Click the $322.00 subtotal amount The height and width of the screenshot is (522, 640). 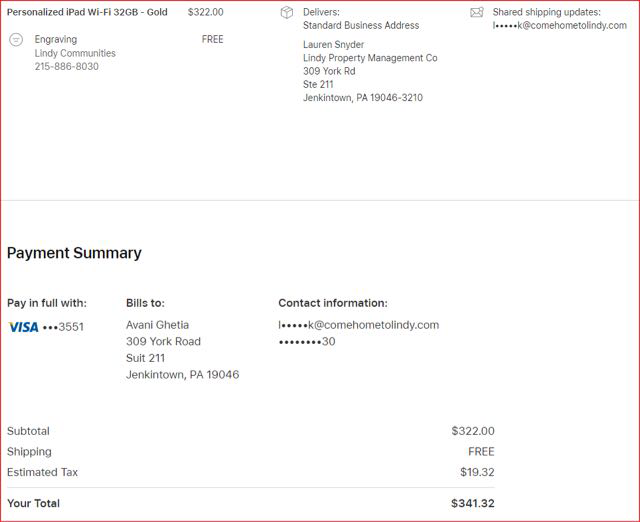[472, 431]
